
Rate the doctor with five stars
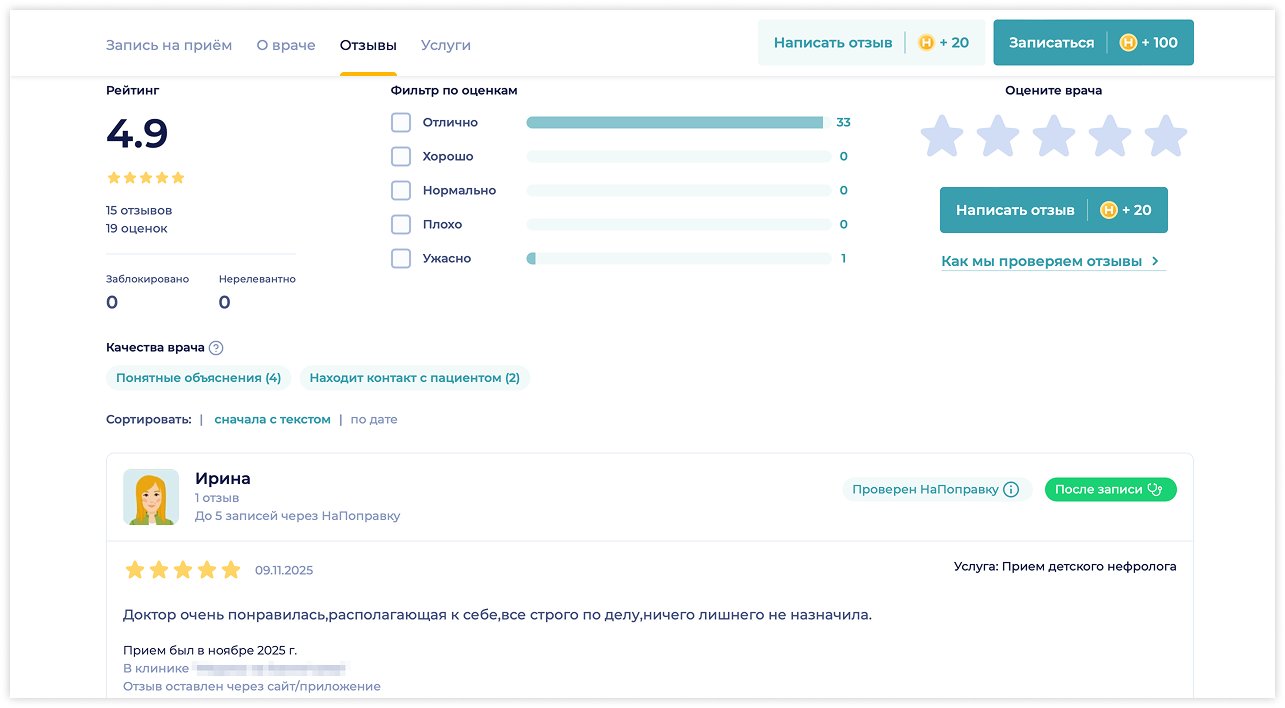coord(1165,136)
